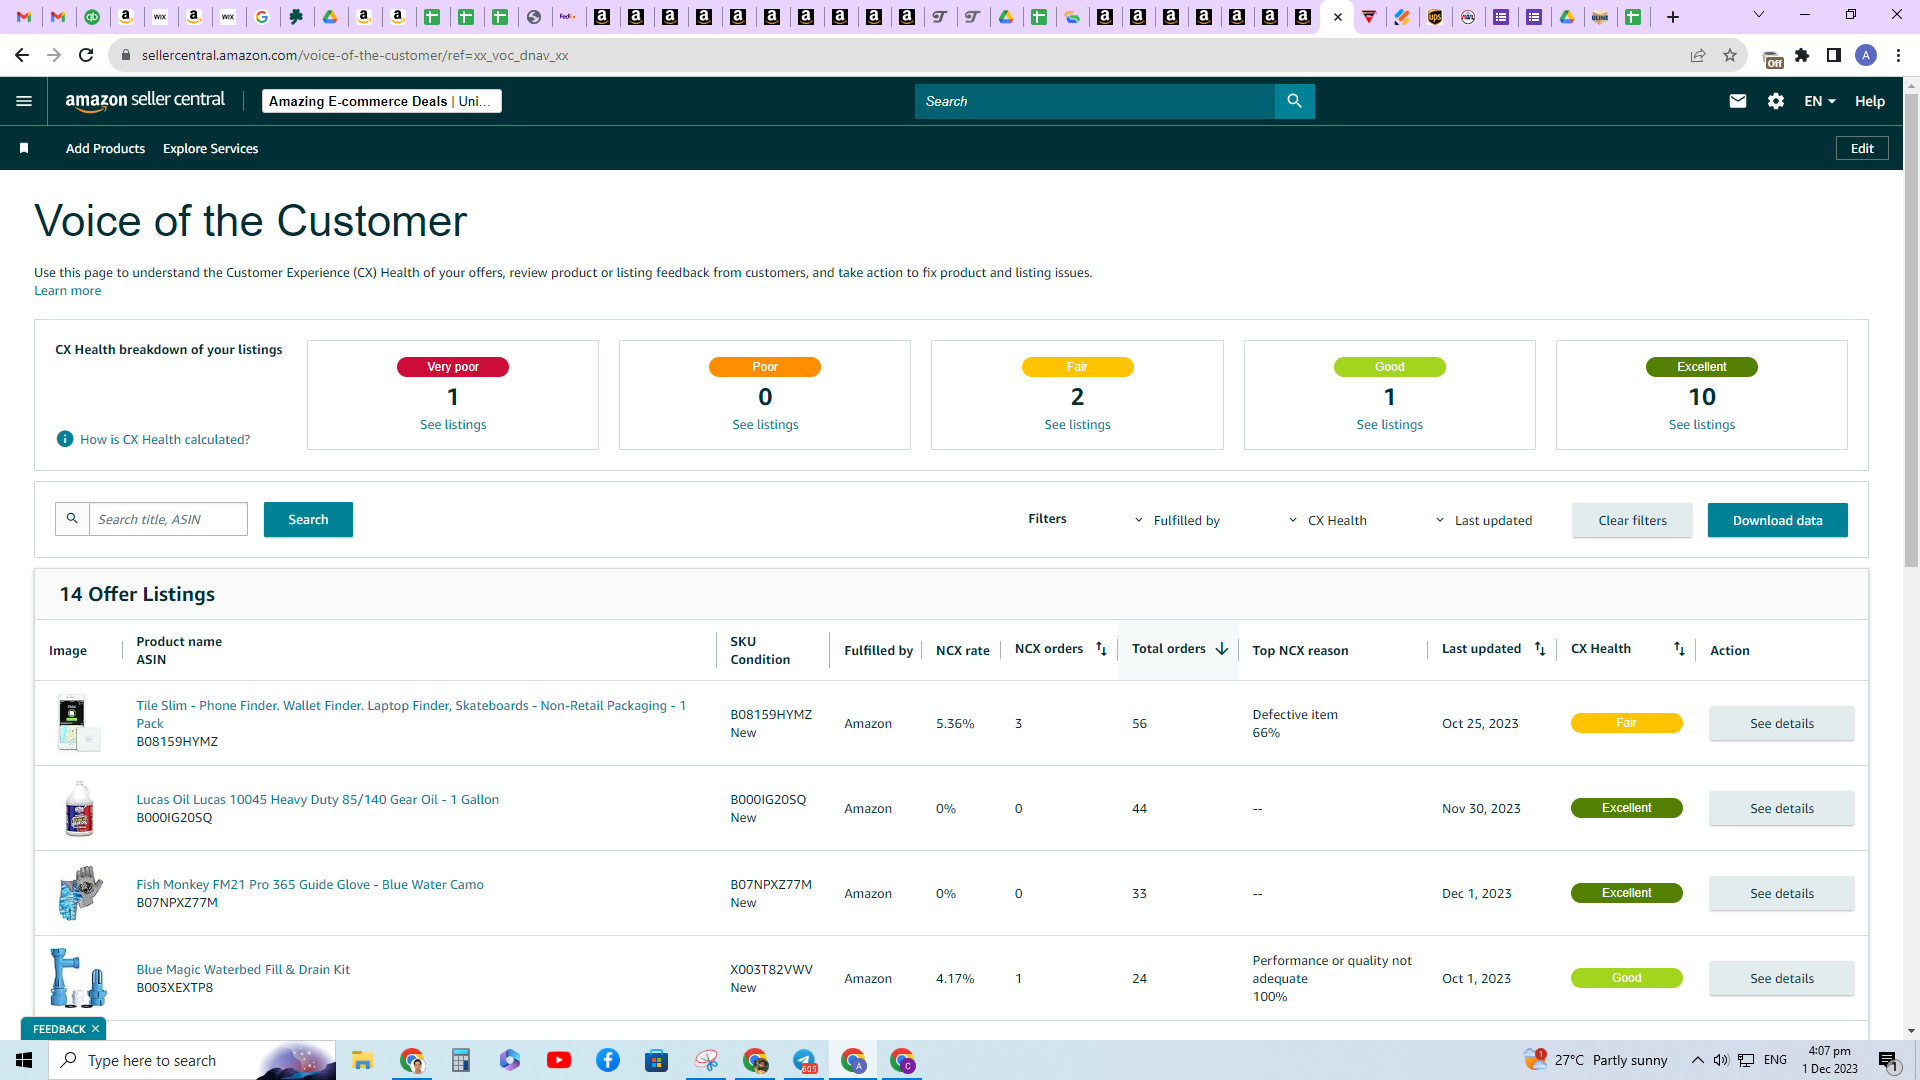Open How is CX Health calculated link
The height and width of the screenshot is (1080, 1920).
tap(165, 439)
